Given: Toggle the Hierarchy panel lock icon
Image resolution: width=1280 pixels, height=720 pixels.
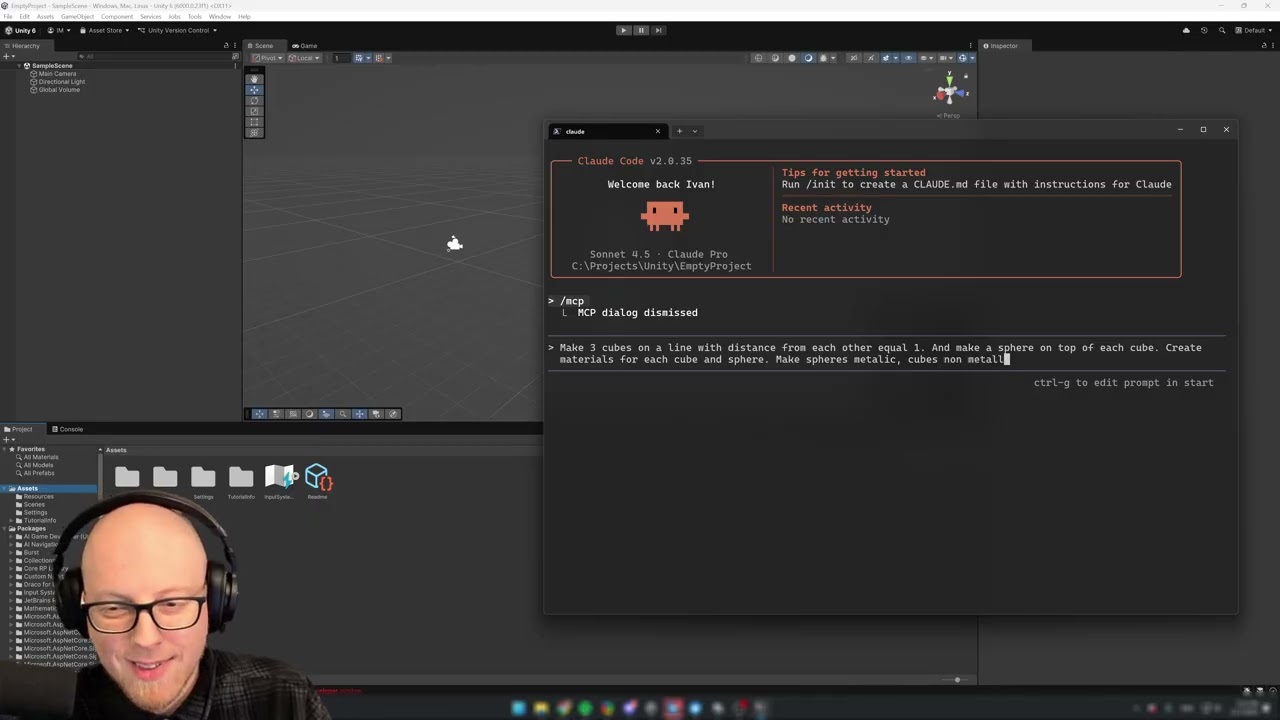Looking at the screenshot, I should pos(226,46).
